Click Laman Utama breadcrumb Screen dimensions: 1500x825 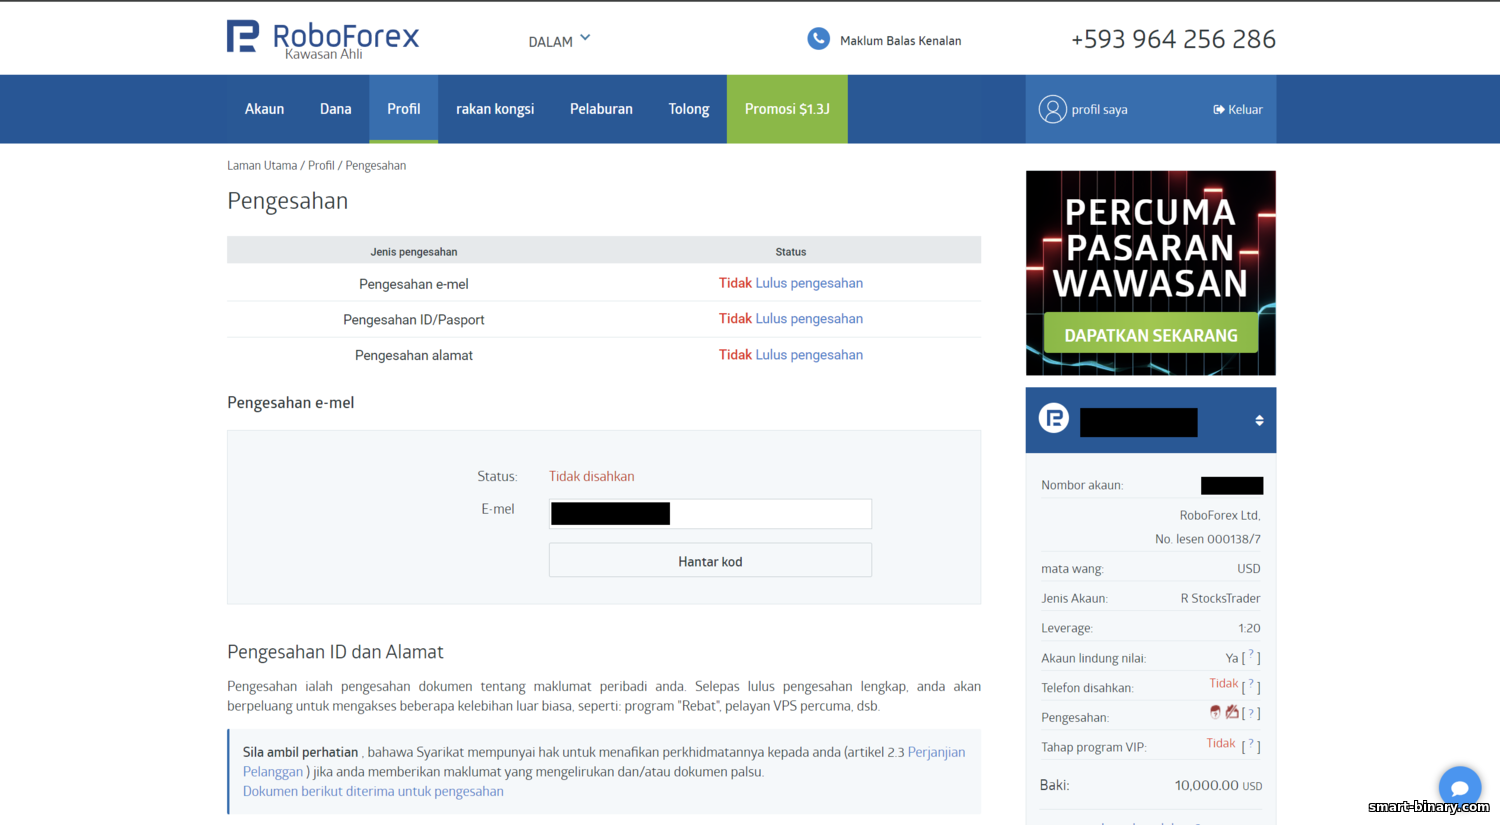[x=262, y=166]
